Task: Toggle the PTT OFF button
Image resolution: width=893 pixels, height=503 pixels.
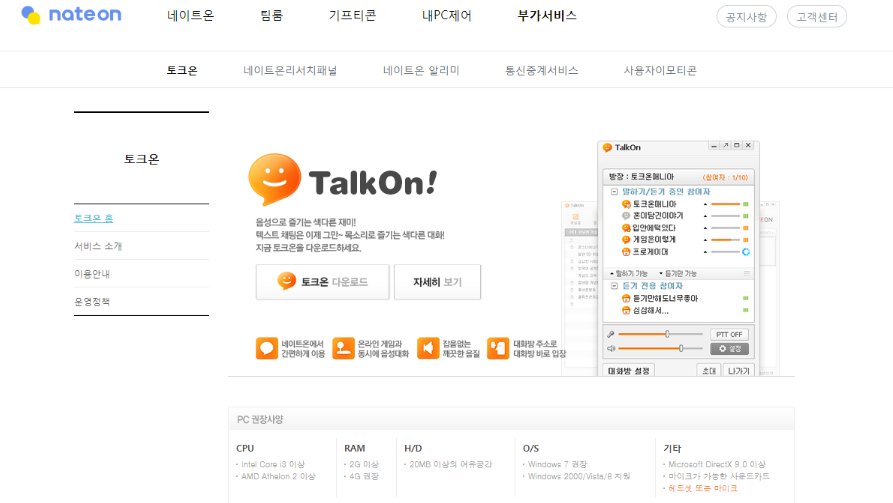Action: point(729,334)
